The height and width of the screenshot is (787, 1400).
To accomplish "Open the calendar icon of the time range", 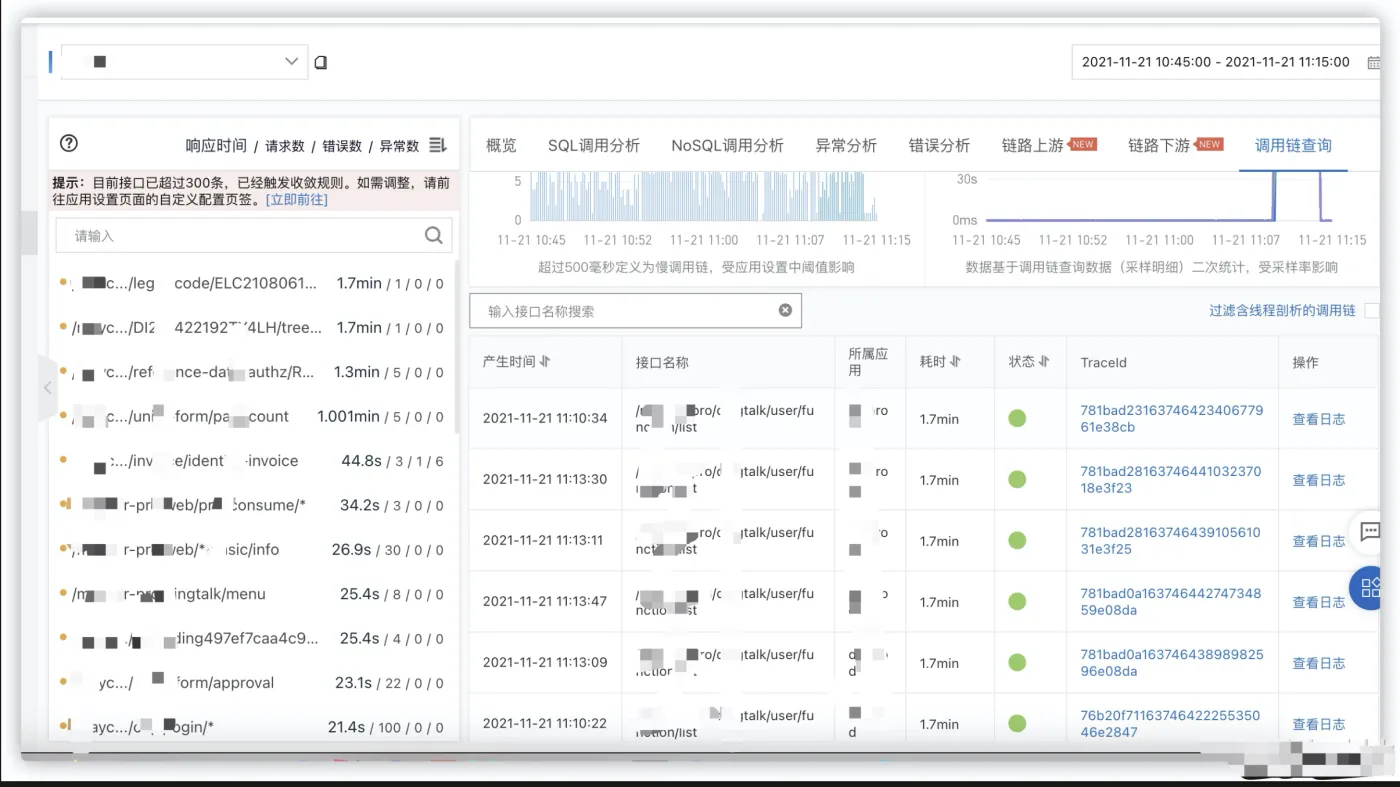I will (x=1373, y=62).
